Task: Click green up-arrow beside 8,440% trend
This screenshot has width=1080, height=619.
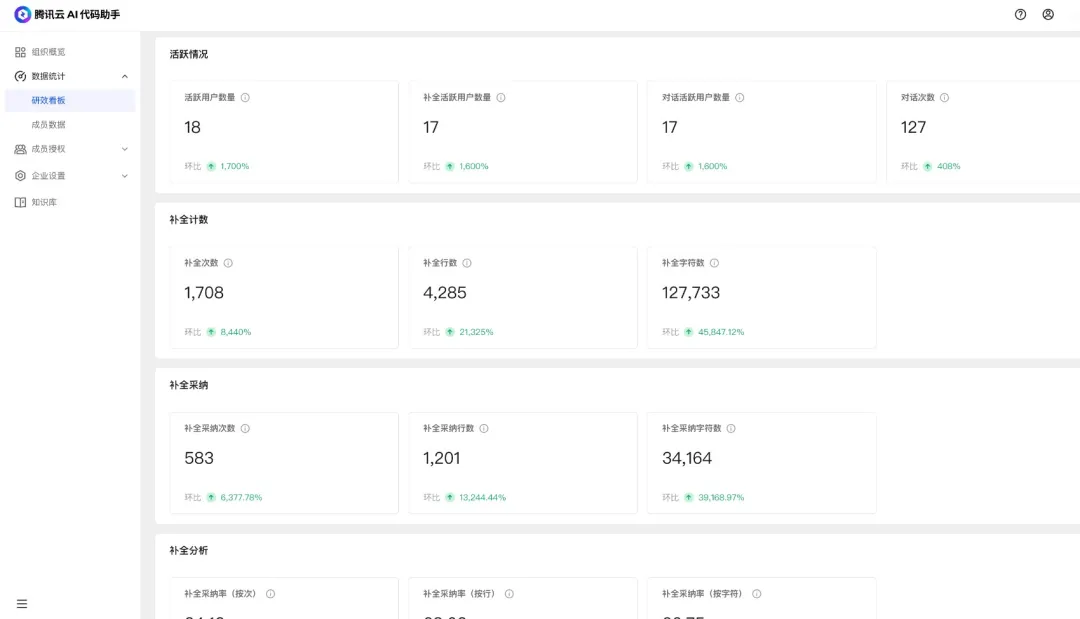Action: point(211,332)
